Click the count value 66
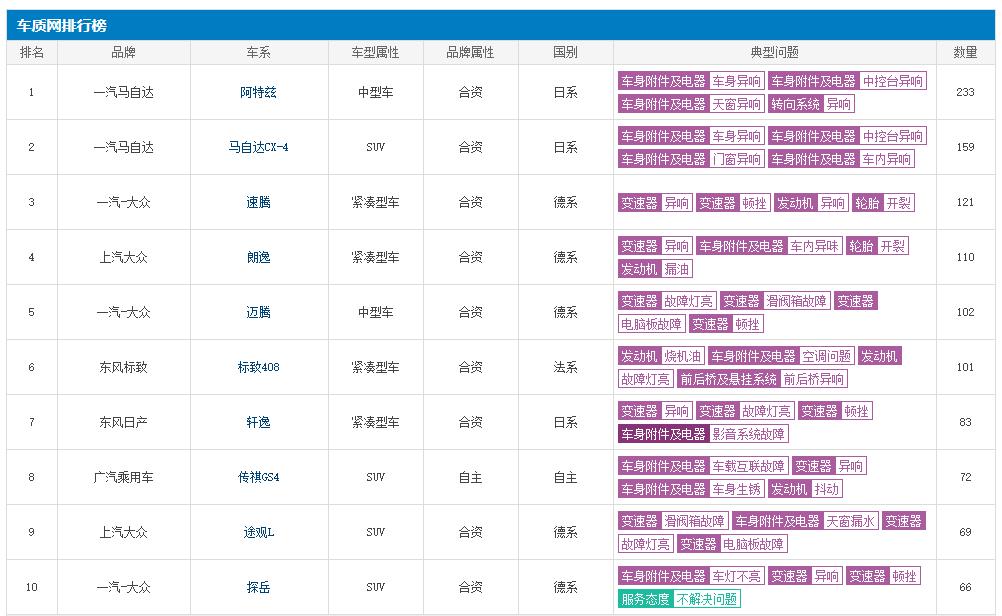This screenshot has height=616, width=1002. click(x=965, y=587)
